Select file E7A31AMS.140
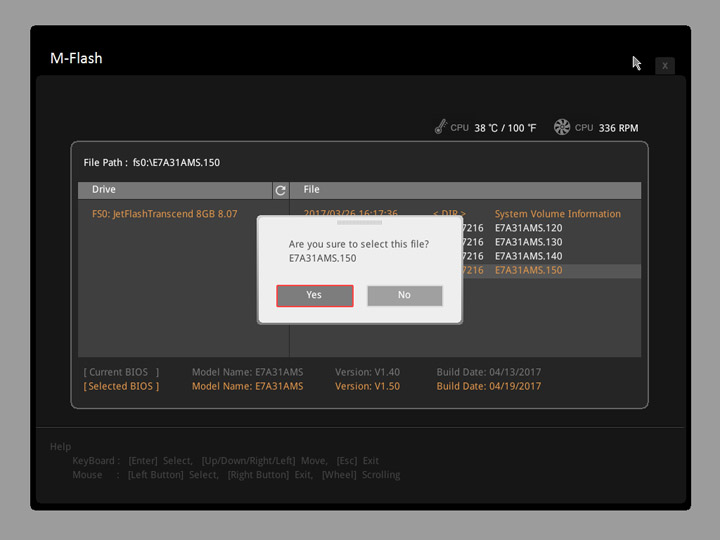The image size is (720, 540). click(x=528, y=256)
